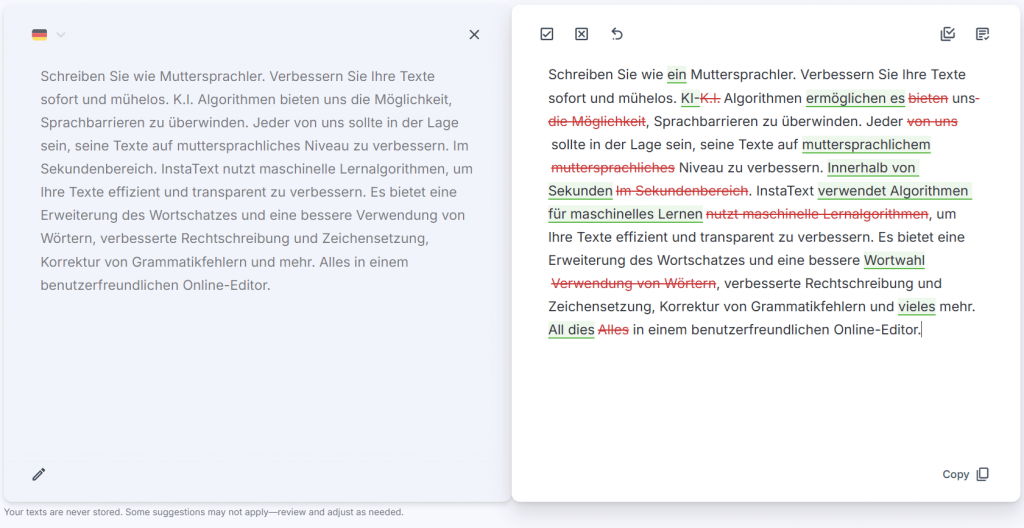The width and height of the screenshot is (1024, 528).
Task: Click inside the left source text area
Action: [257, 181]
